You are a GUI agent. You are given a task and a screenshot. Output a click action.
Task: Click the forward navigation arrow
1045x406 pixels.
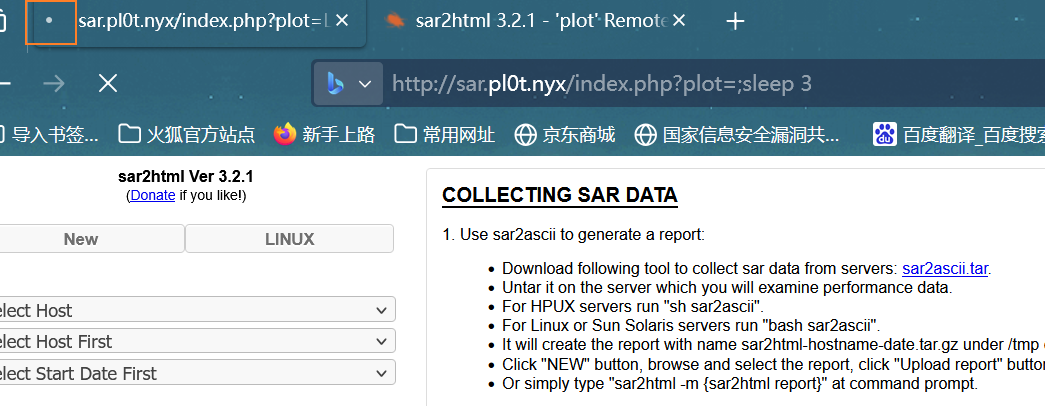click(55, 83)
